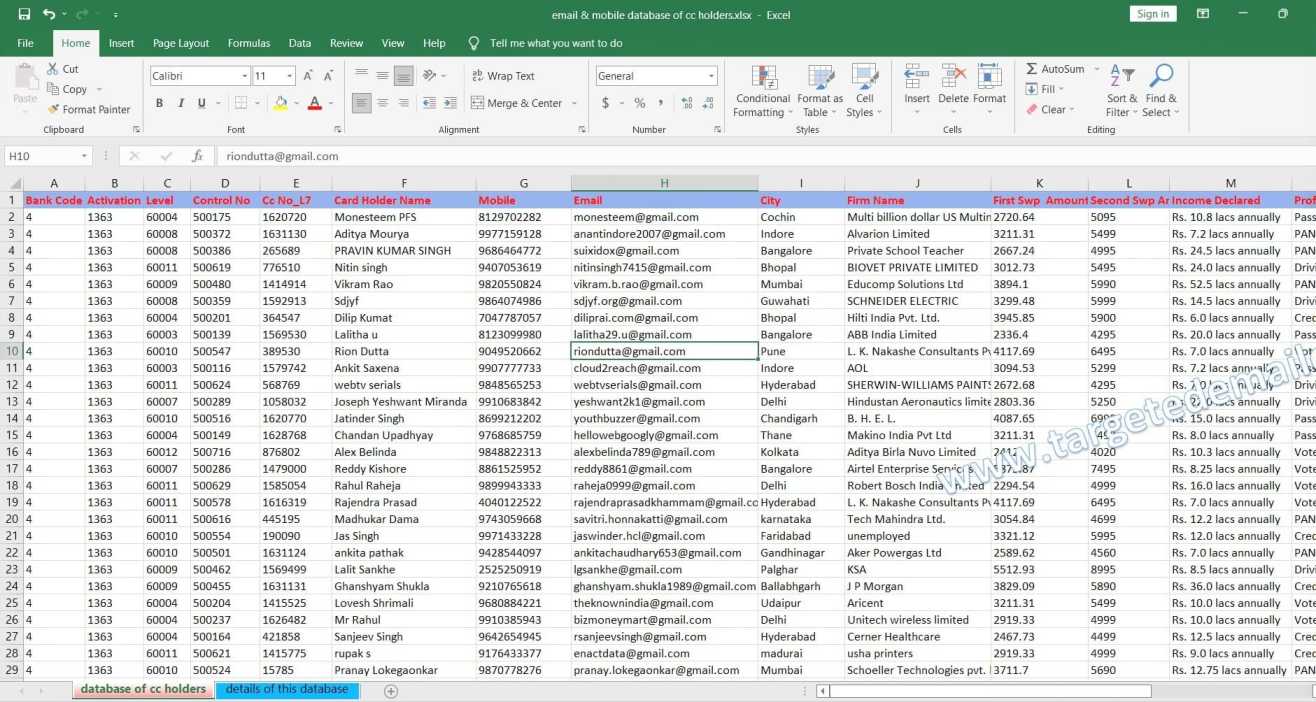Switch to 'details of this database' sheet
This screenshot has width=1316, height=702.
[287, 689]
